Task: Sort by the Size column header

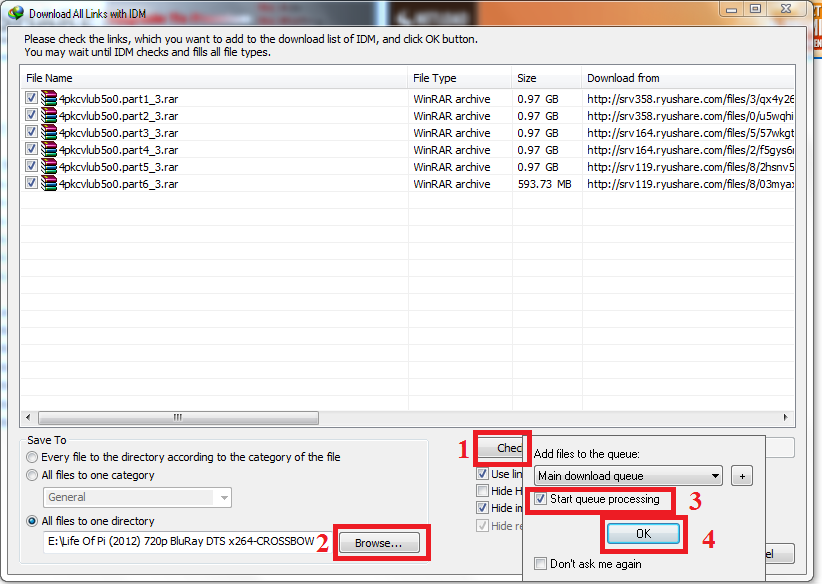Action: (547, 78)
